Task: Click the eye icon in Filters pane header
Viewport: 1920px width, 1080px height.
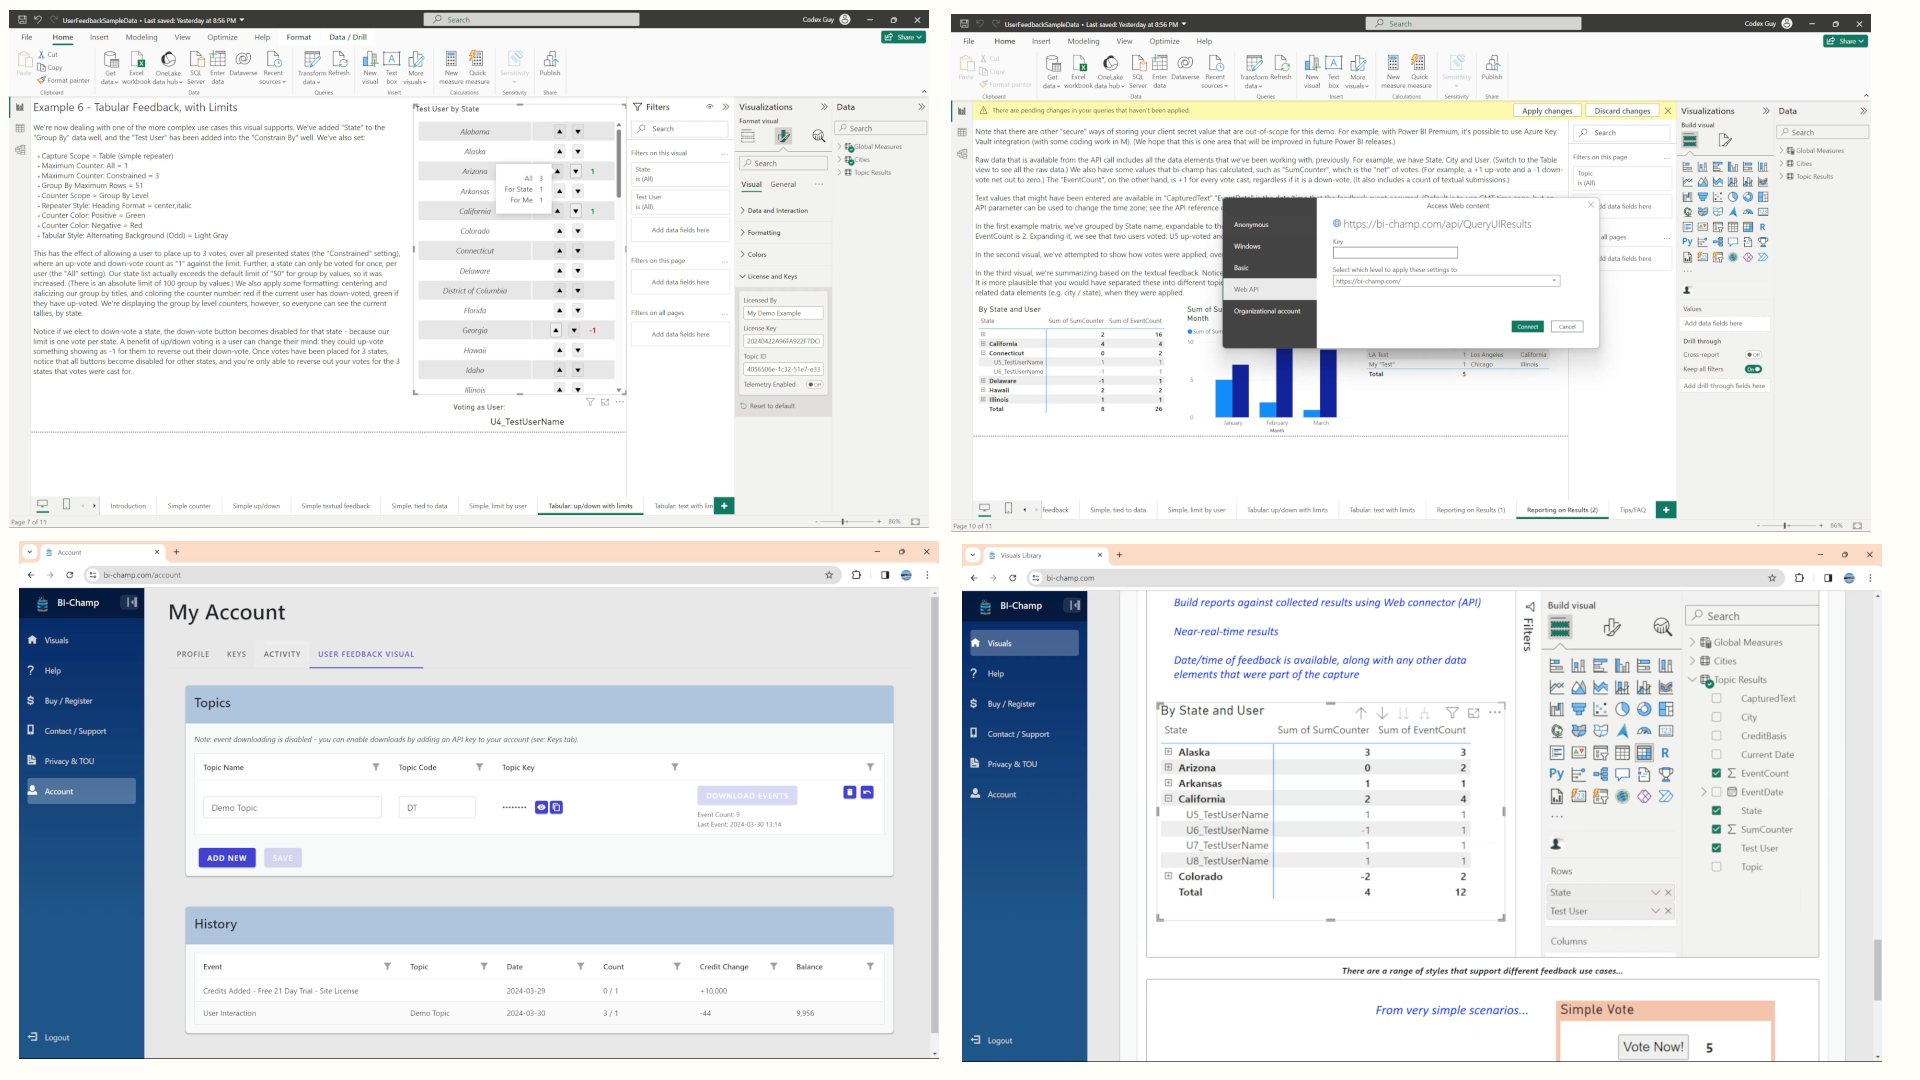Action: click(x=710, y=107)
